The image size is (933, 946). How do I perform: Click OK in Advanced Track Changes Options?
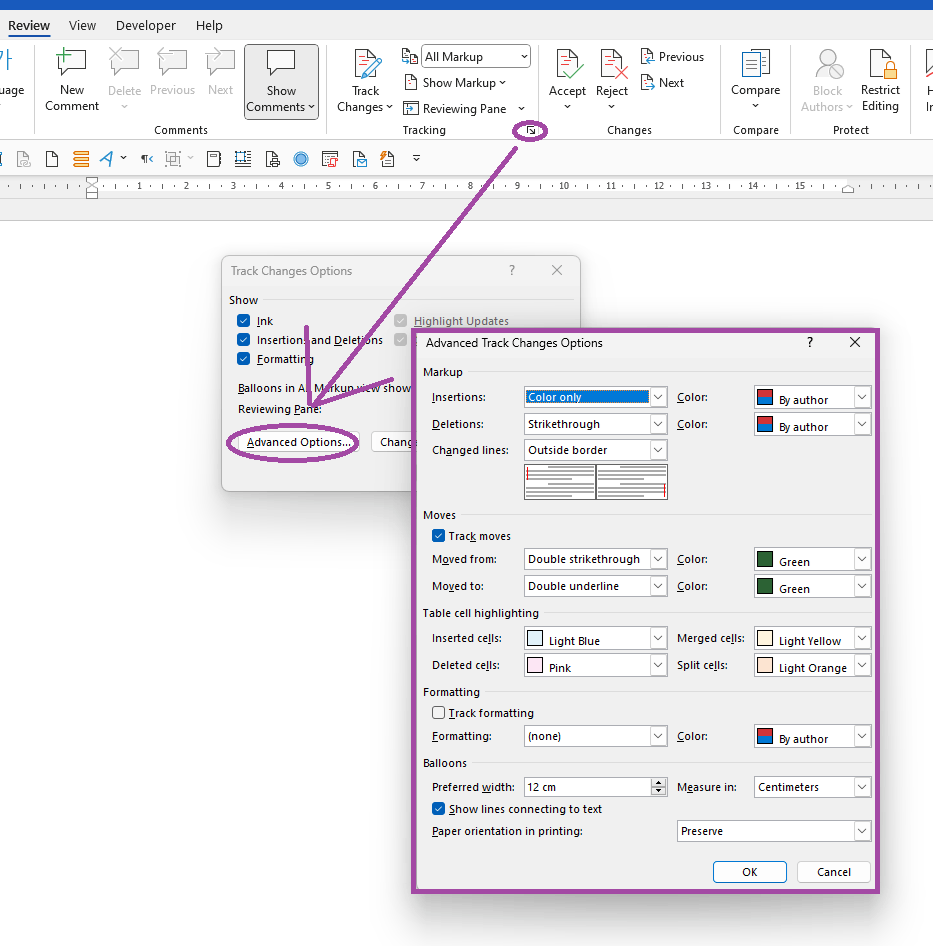pos(750,872)
